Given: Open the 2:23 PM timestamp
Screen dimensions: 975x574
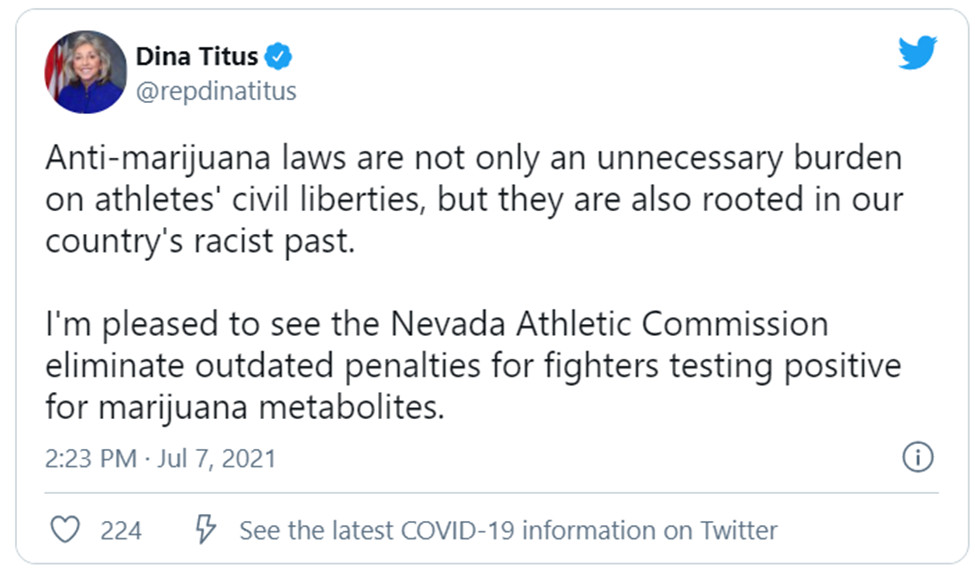Looking at the screenshot, I should (x=91, y=459).
